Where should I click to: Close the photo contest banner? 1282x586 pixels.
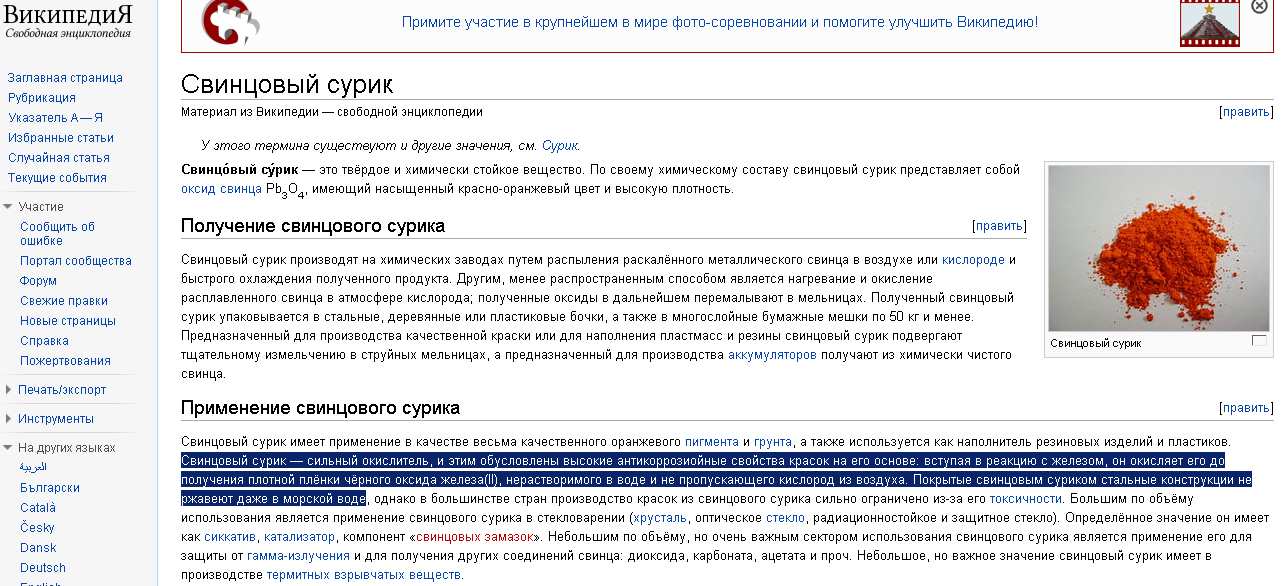[x=1259, y=6]
